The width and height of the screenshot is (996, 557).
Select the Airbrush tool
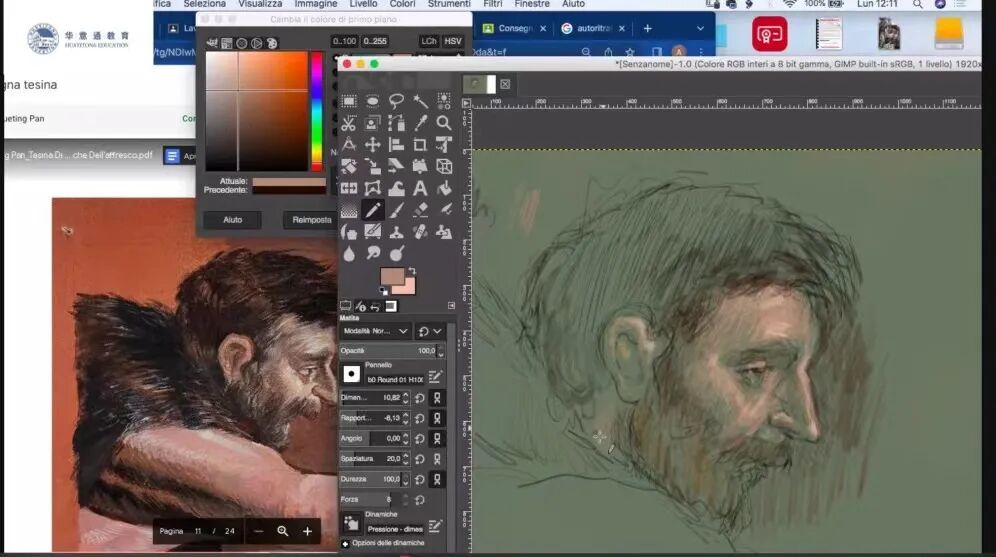click(x=444, y=210)
